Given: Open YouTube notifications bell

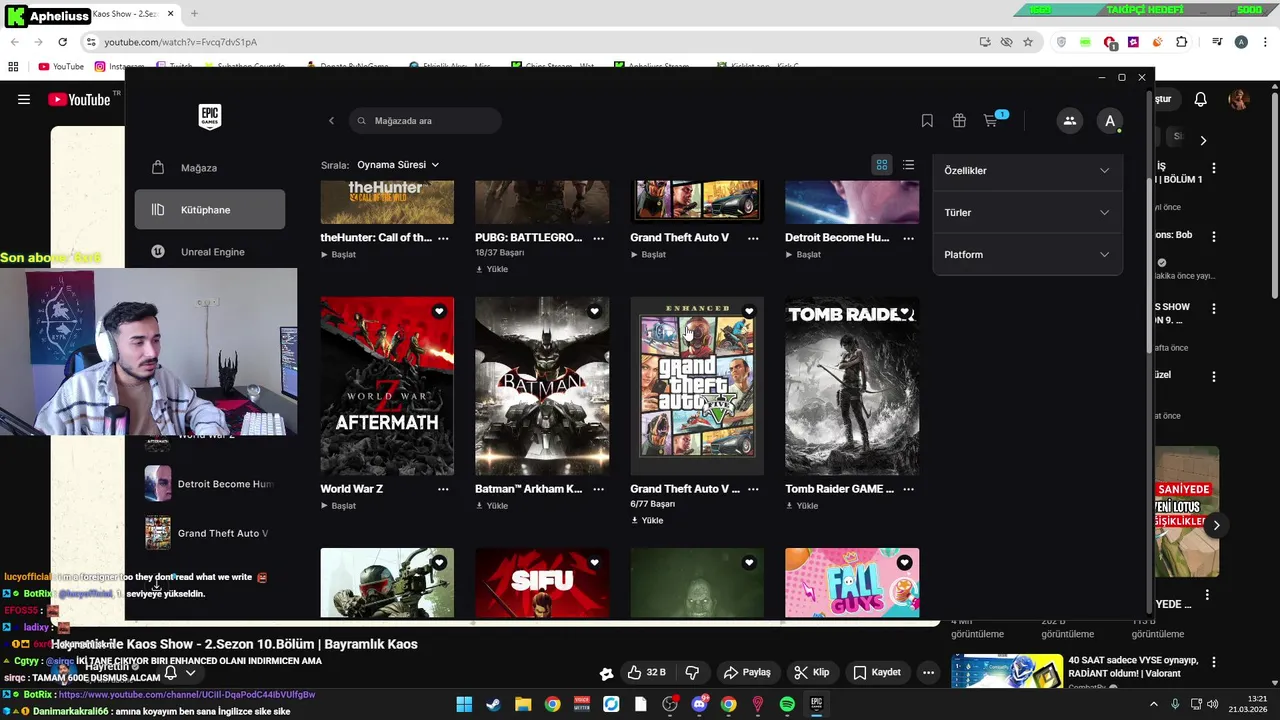Looking at the screenshot, I should coord(1201,99).
